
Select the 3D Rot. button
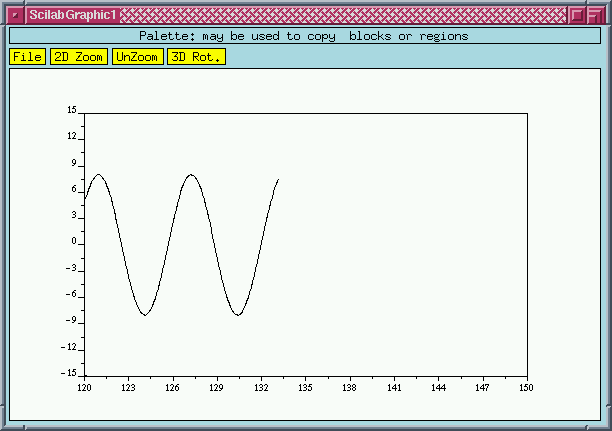pyautogui.click(x=196, y=57)
